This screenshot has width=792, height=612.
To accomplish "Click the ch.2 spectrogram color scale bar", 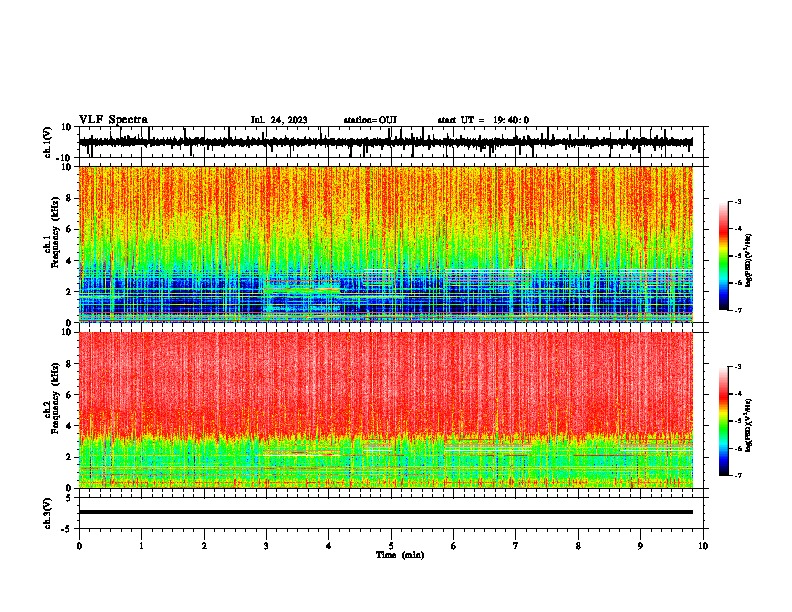I will pyautogui.click(x=724, y=421).
